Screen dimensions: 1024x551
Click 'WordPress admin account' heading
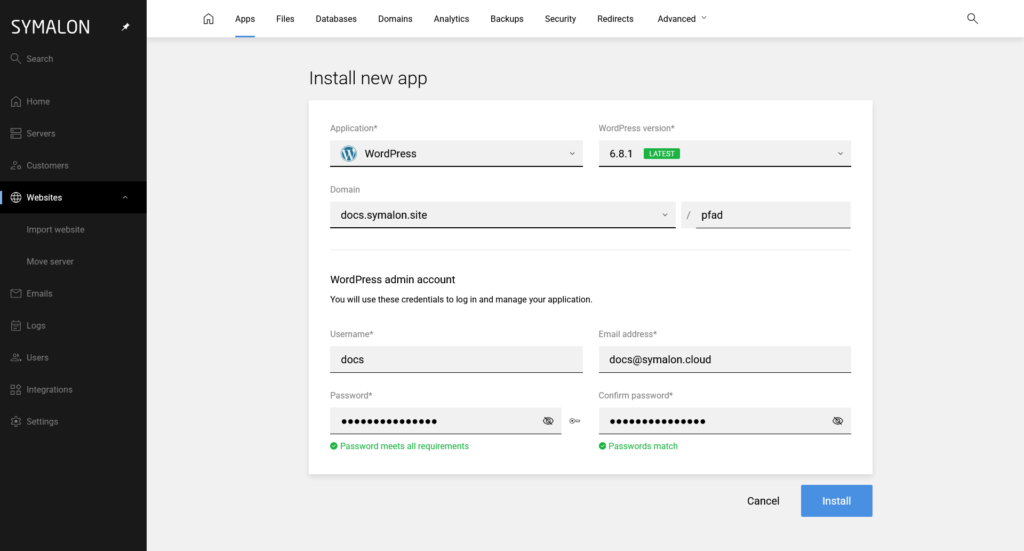click(x=392, y=279)
